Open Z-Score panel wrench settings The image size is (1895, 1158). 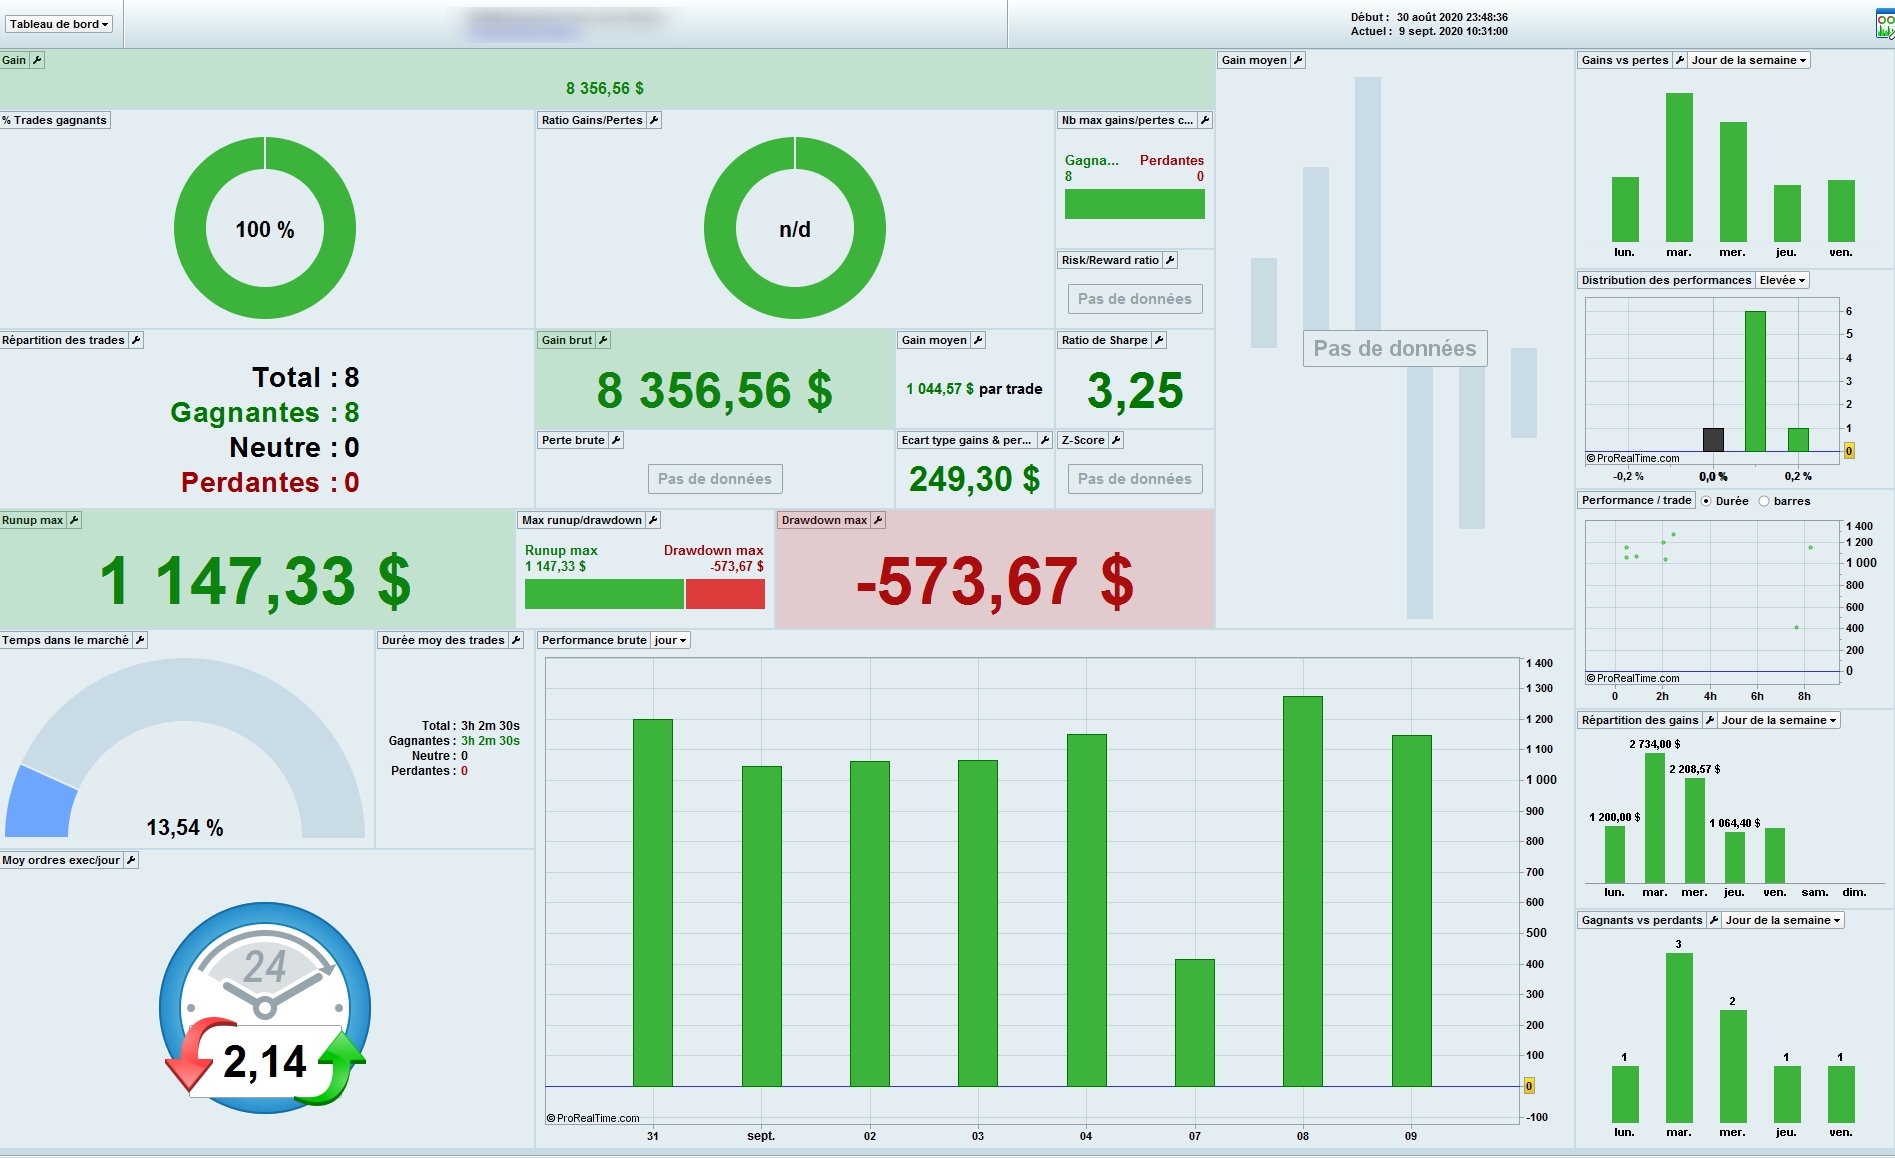[1116, 440]
